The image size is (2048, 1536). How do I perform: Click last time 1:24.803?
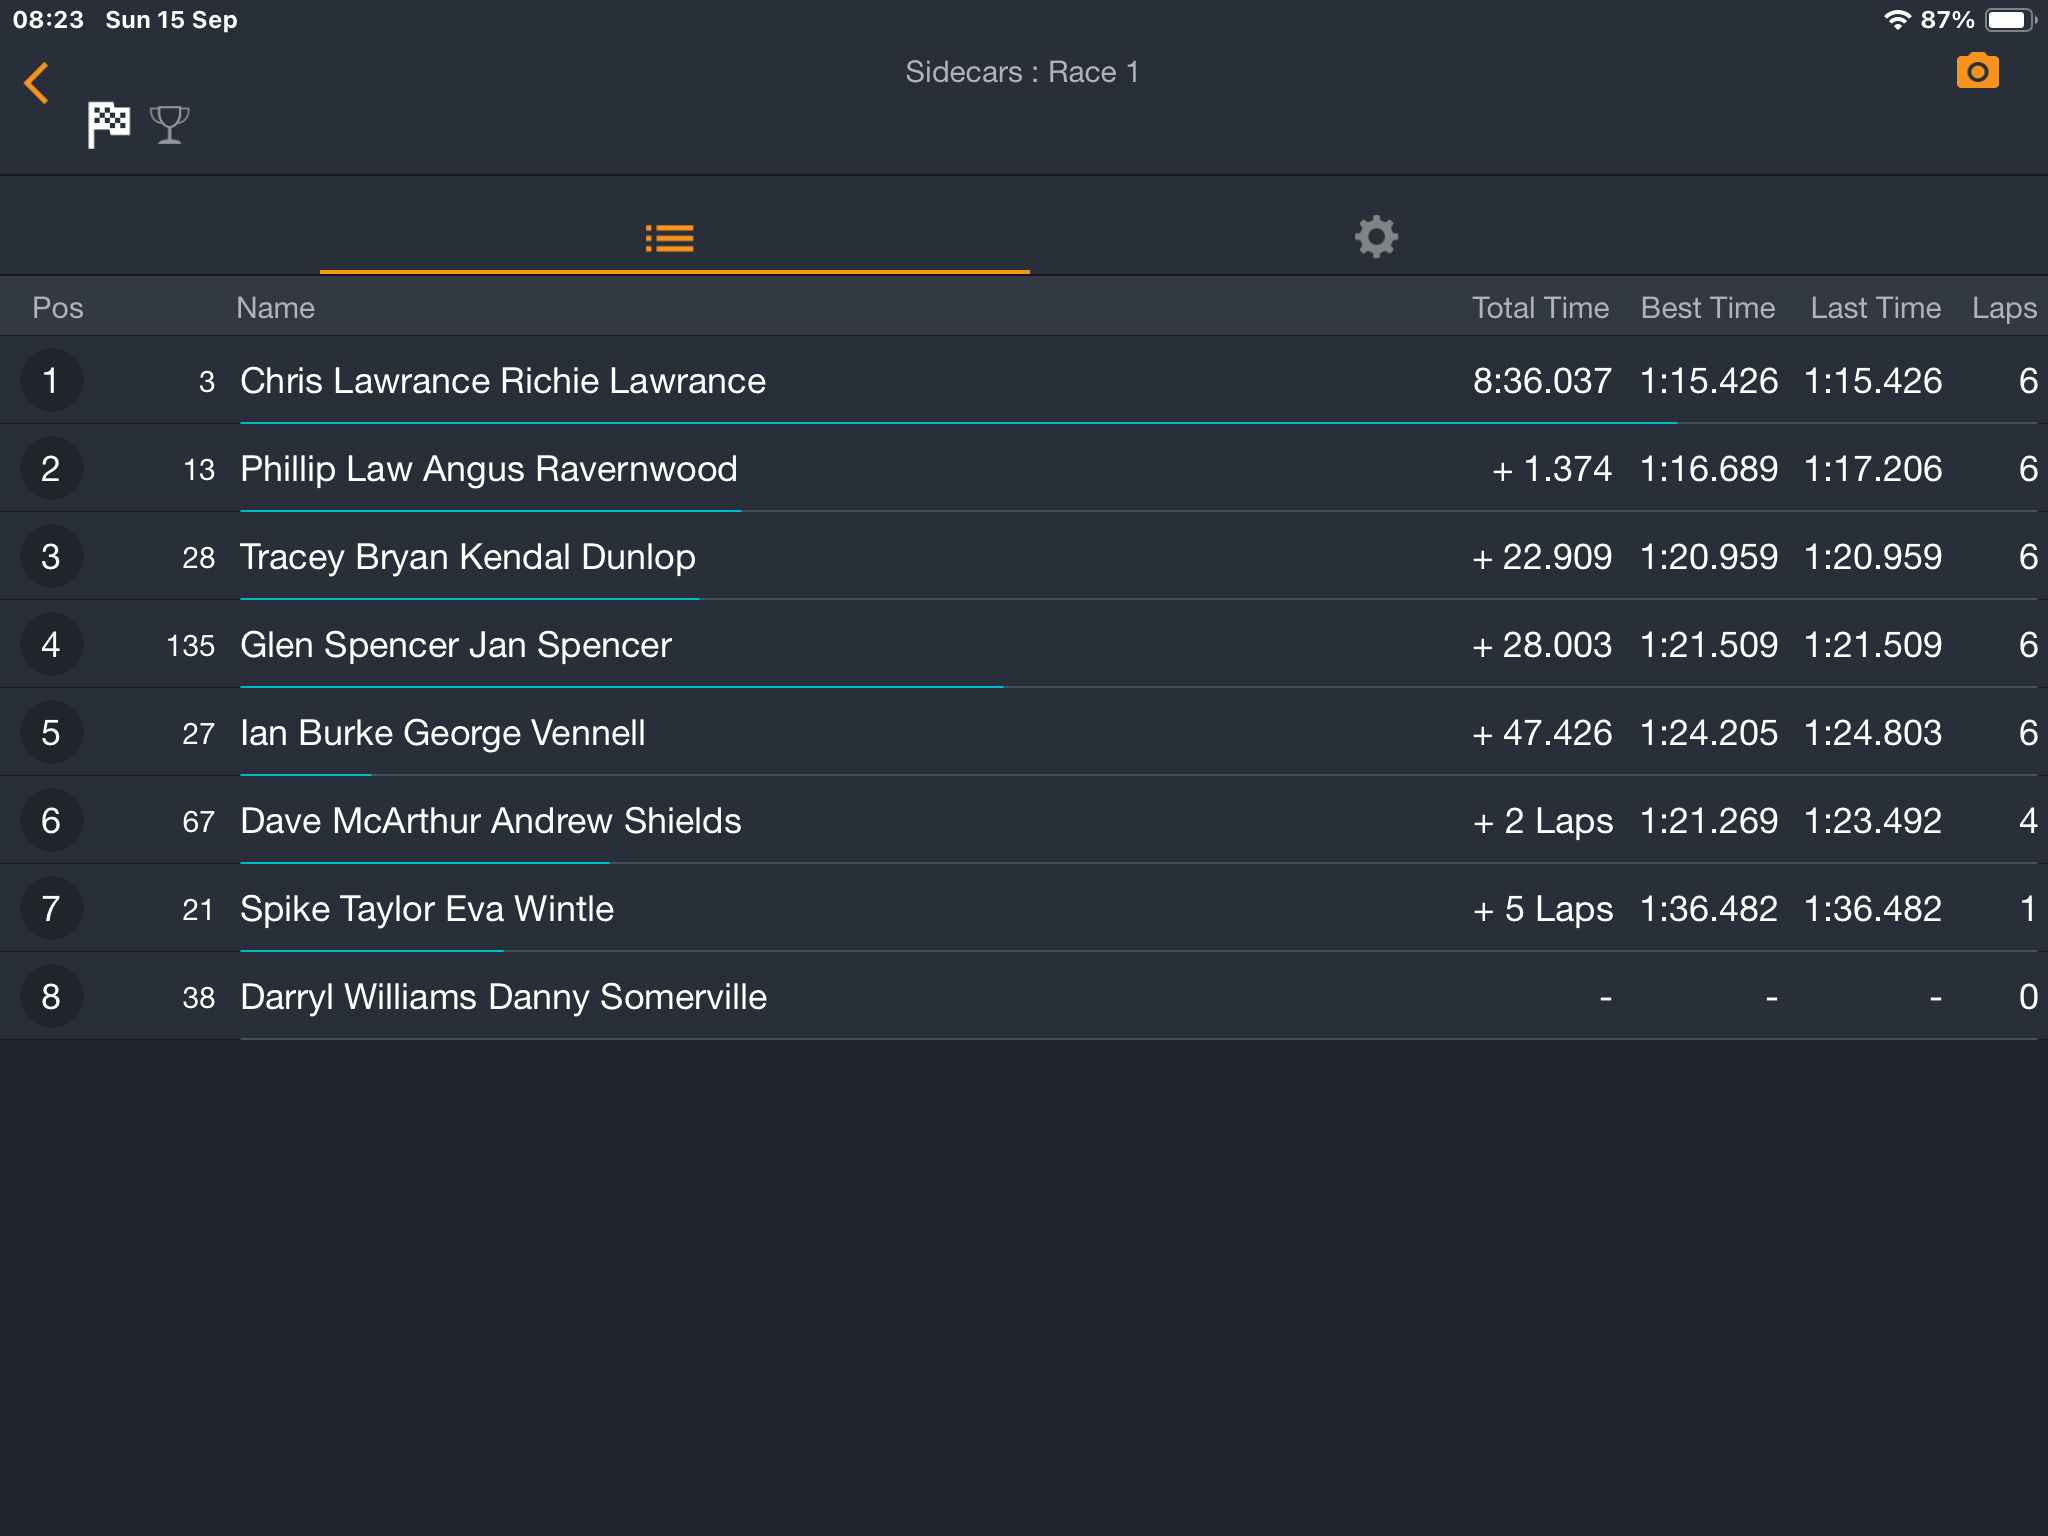pyautogui.click(x=1873, y=733)
